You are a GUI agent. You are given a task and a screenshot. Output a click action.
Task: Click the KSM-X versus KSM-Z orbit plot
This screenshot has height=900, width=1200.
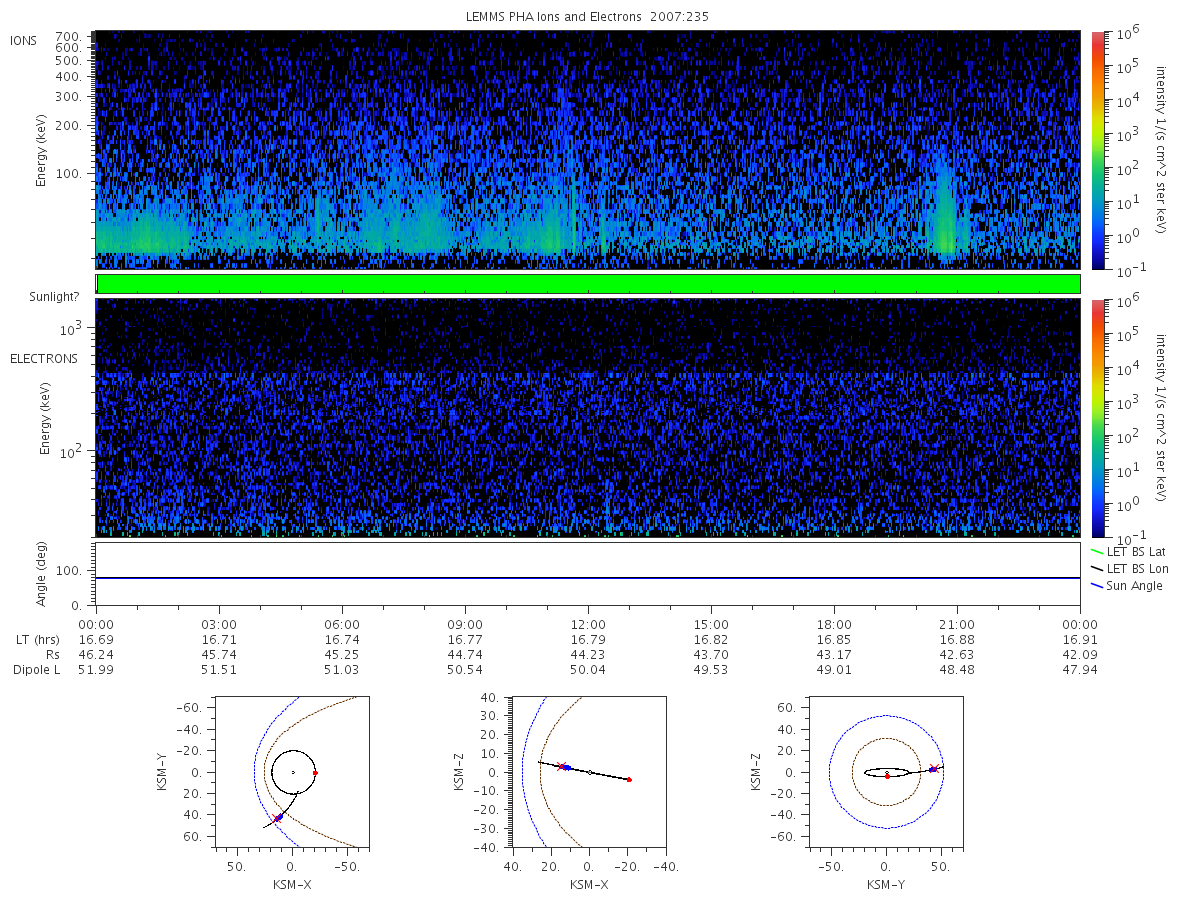pos(589,774)
